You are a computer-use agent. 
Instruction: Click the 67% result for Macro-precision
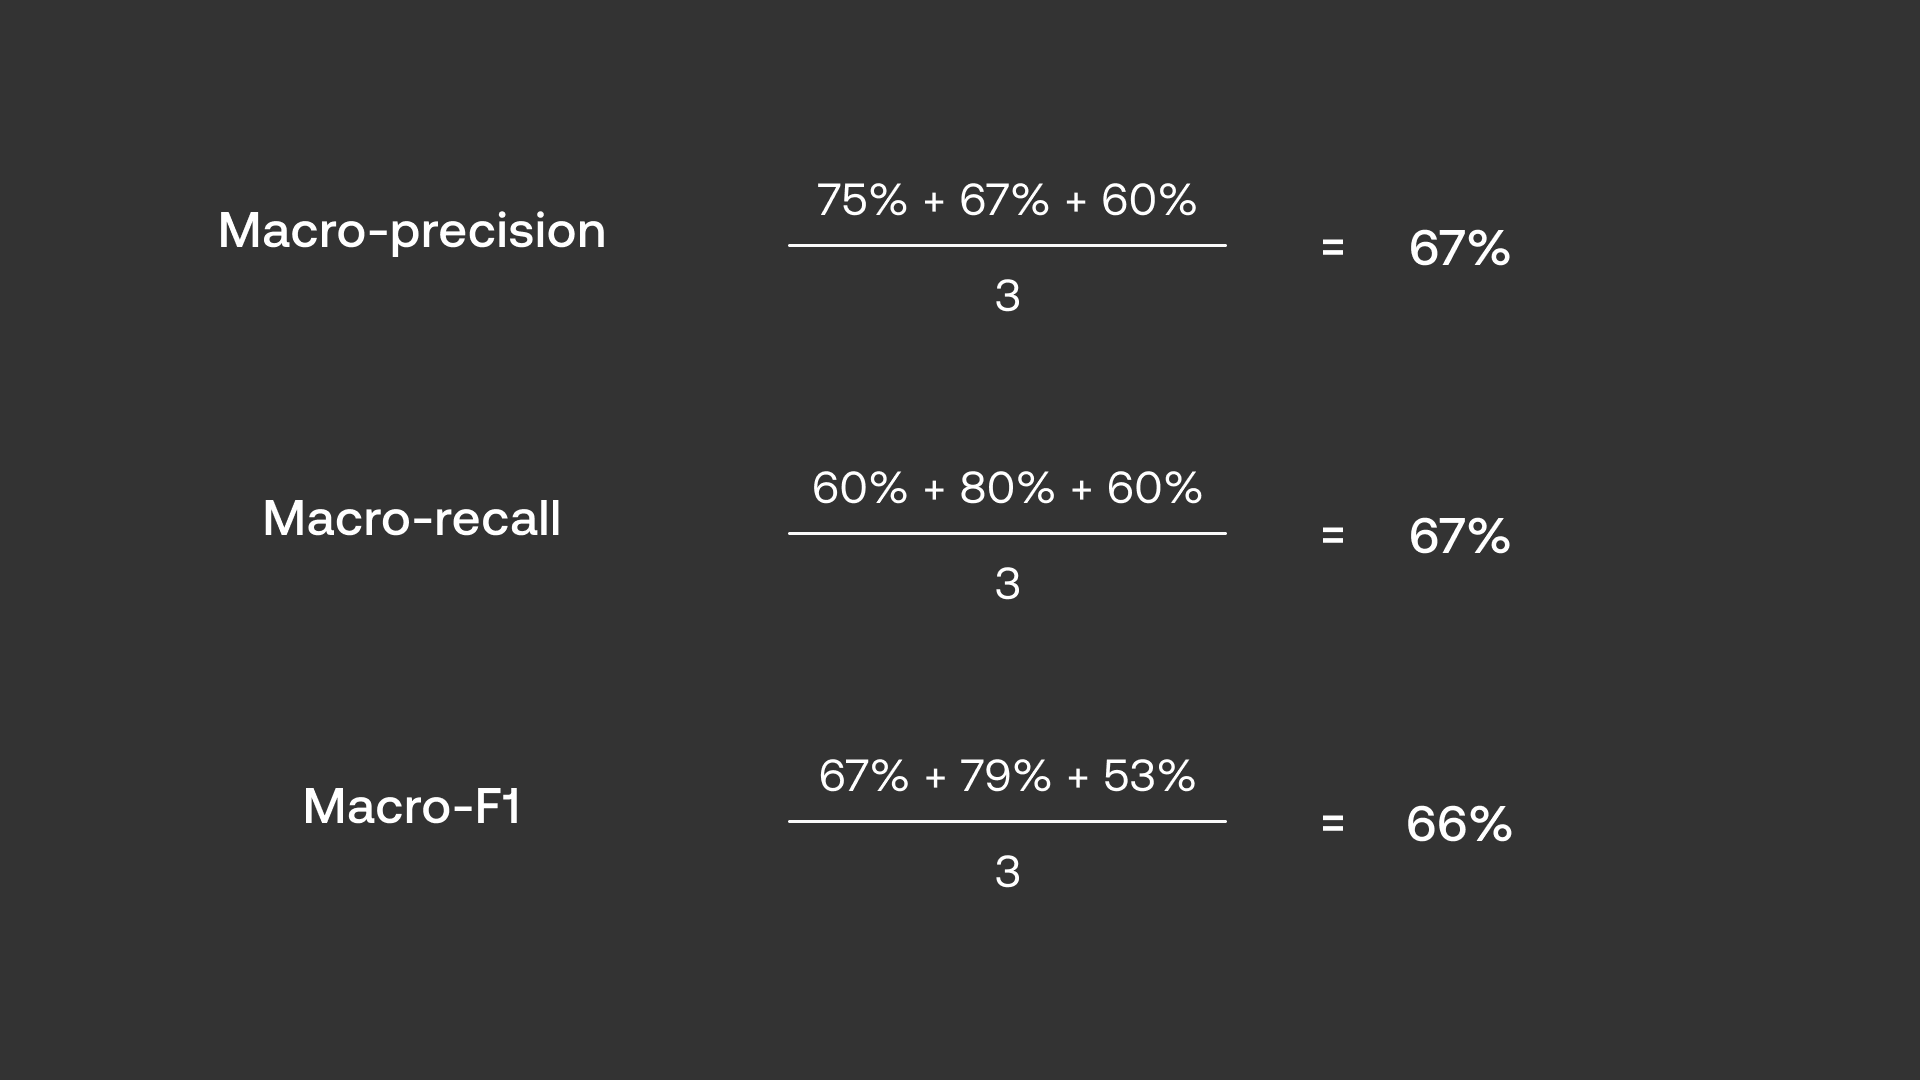click(1459, 248)
